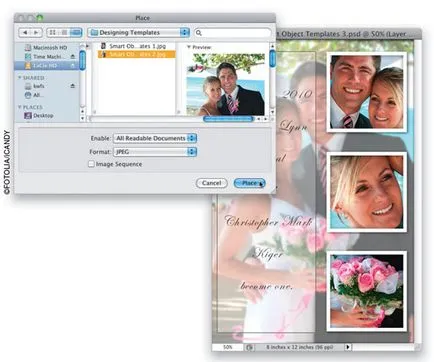
Task: Switch to list view in Place dialog
Action: (x=64, y=32)
